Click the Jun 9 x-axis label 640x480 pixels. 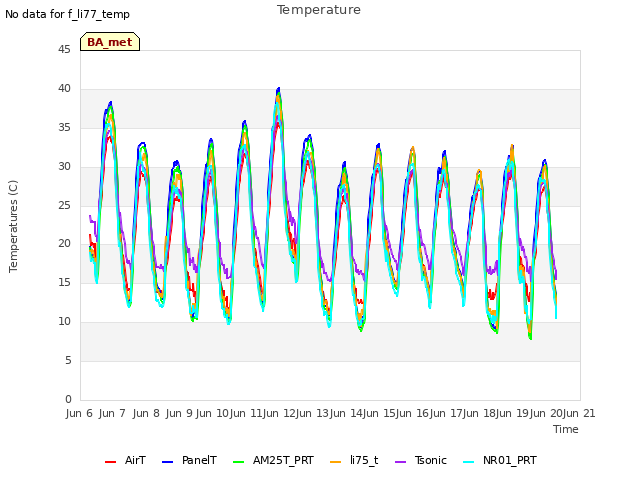click(x=179, y=413)
